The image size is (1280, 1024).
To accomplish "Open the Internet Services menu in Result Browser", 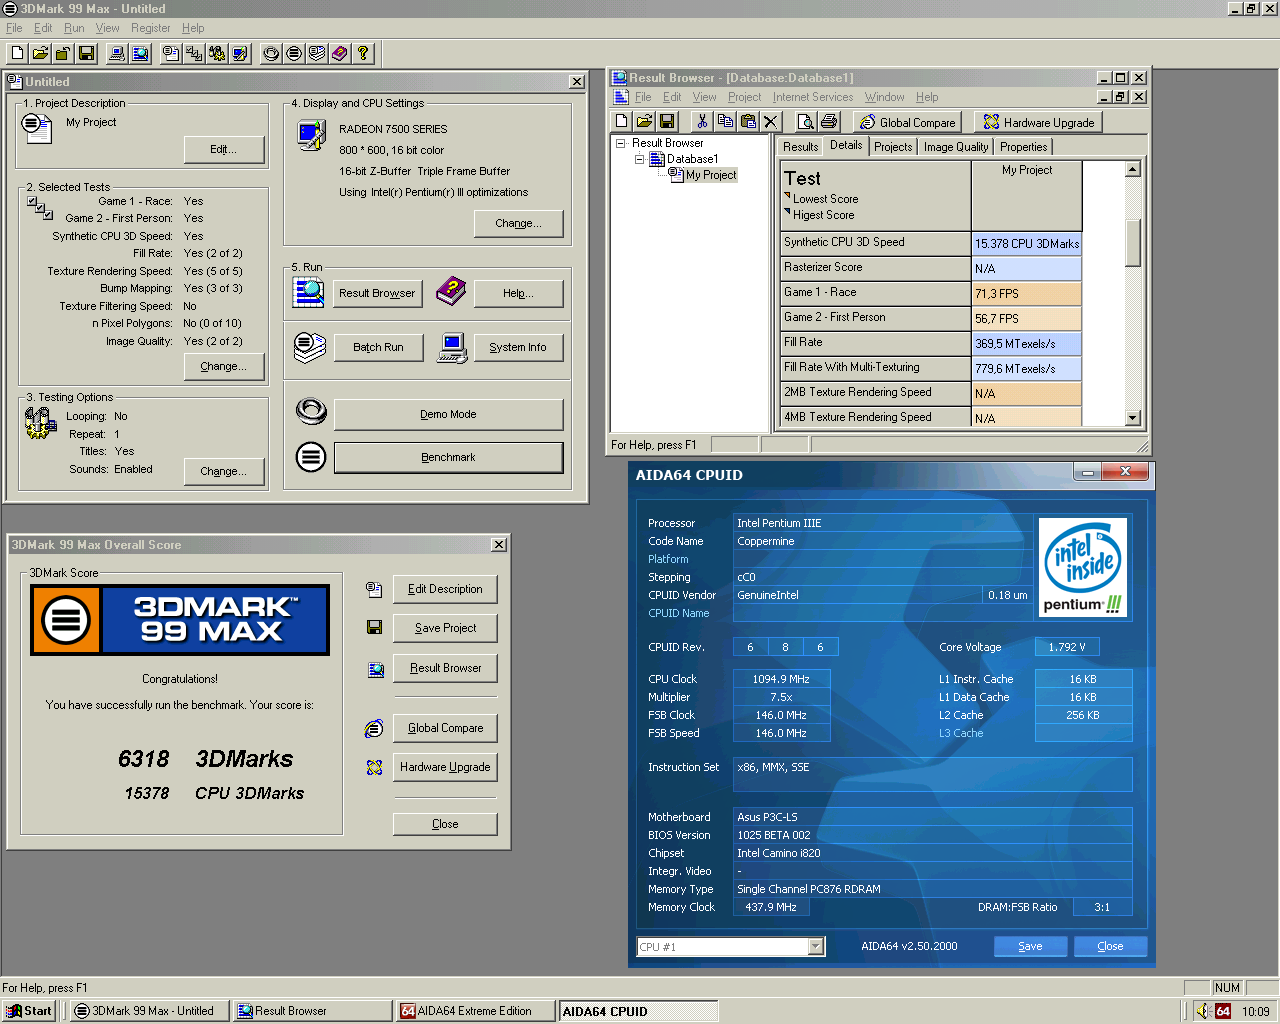I will (813, 97).
